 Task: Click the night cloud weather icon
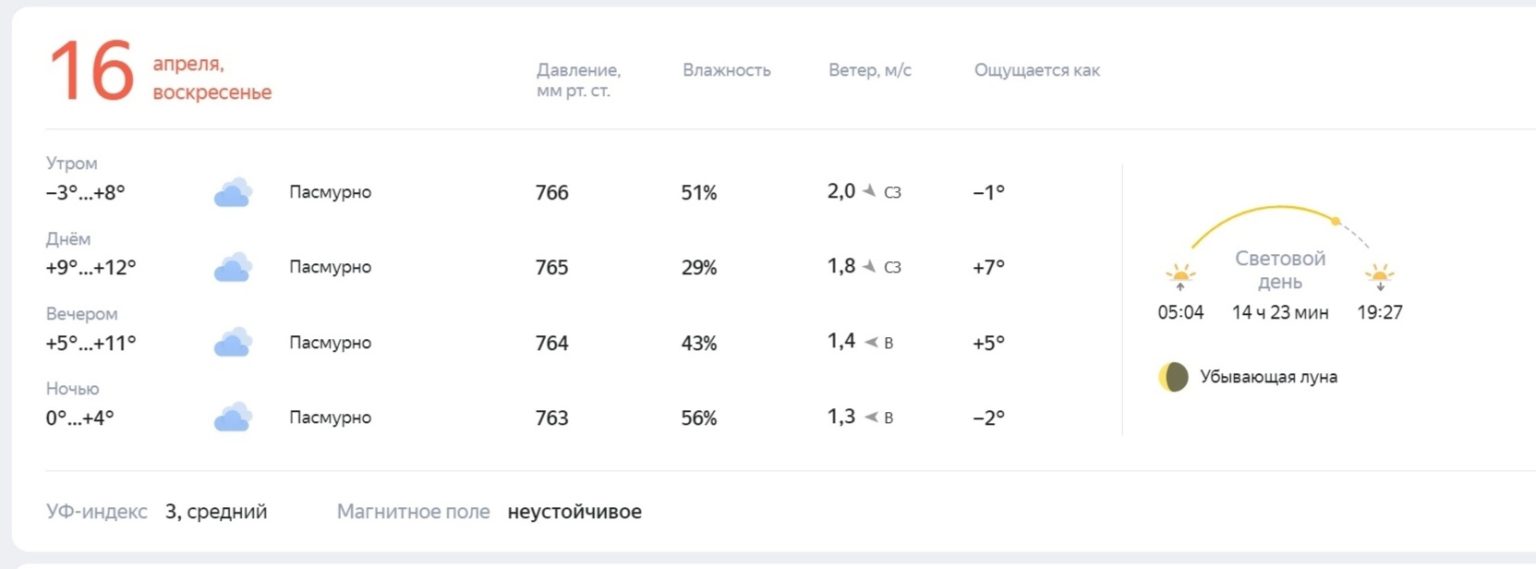[232, 417]
